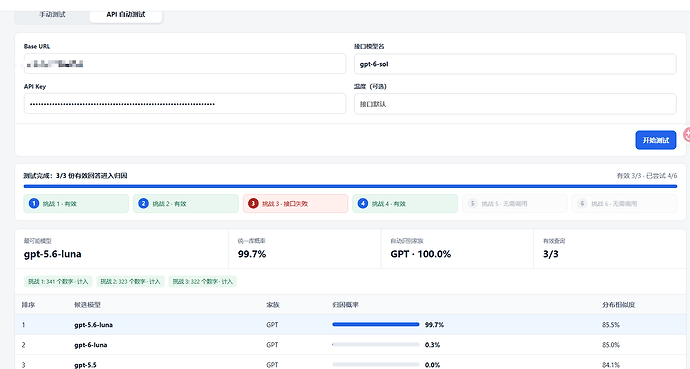Start the test with the blue 开始测试 button
The width and height of the screenshot is (690, 369).
pyautogui.click(x=656, y=140)
